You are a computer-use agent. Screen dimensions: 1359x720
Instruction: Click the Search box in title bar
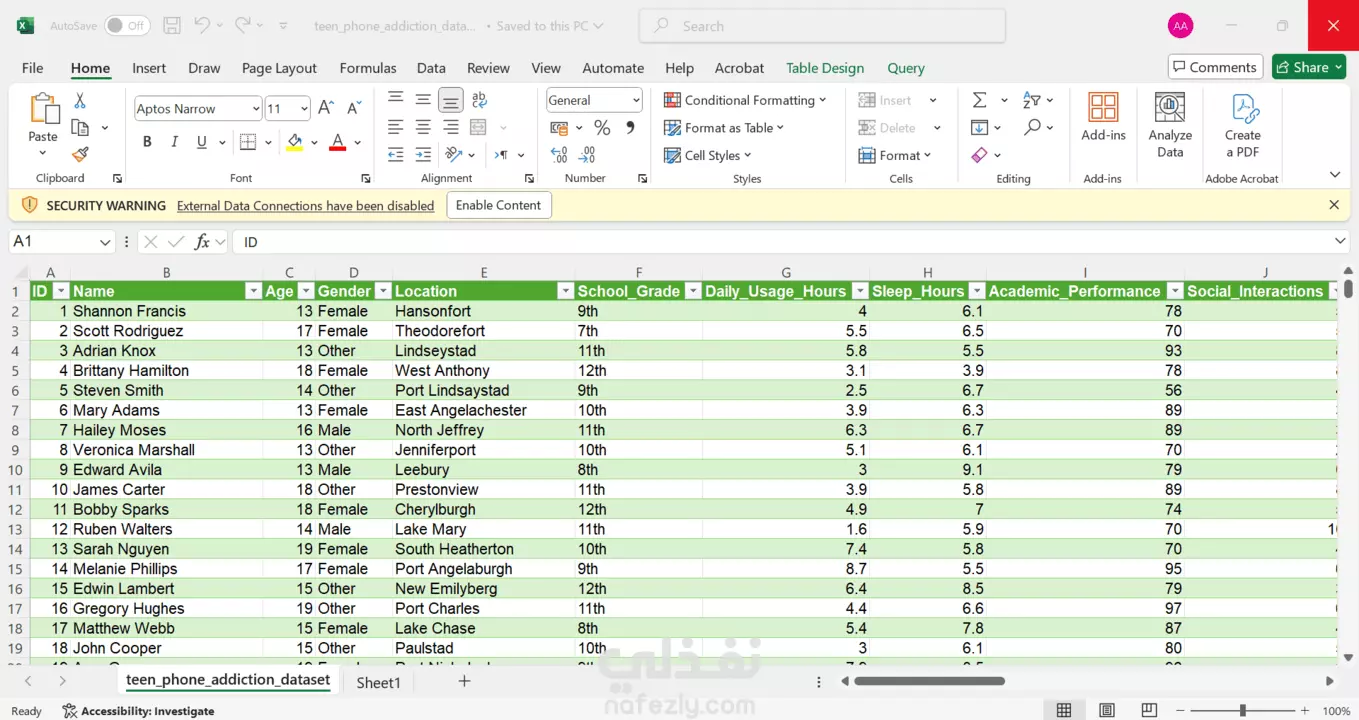(822, 26)
